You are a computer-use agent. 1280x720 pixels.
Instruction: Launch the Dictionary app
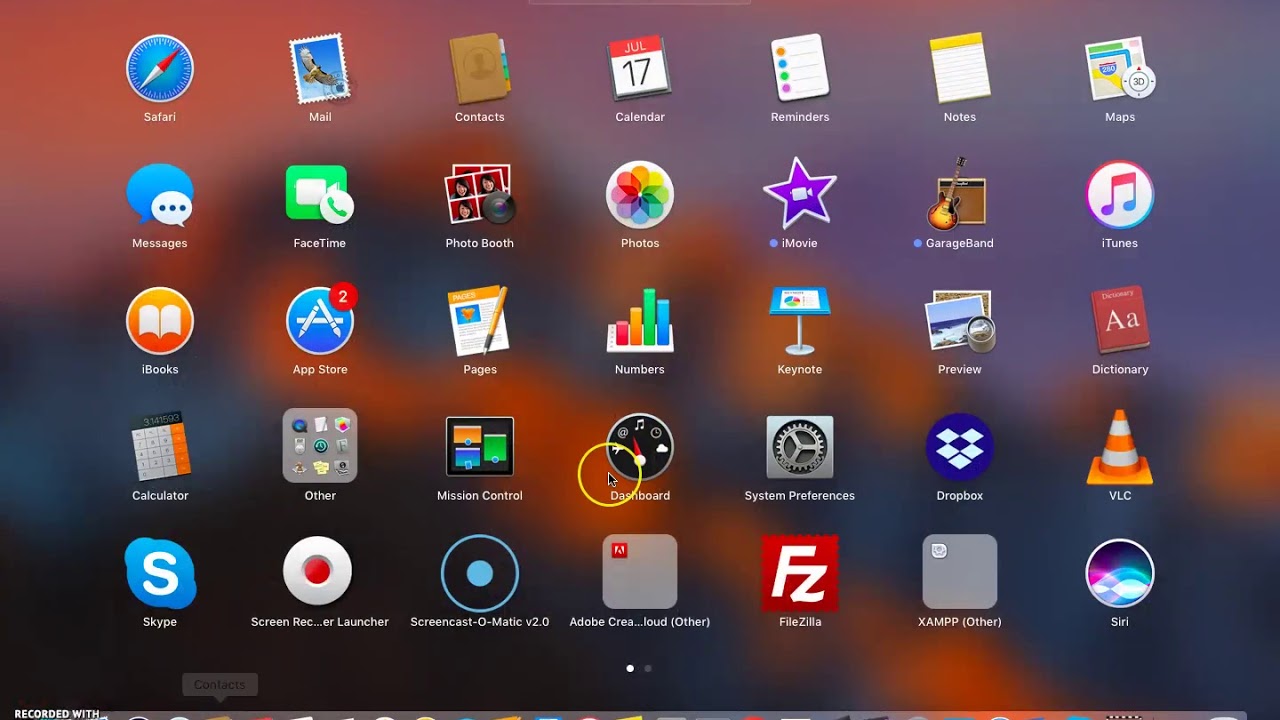pos(1120,321)
